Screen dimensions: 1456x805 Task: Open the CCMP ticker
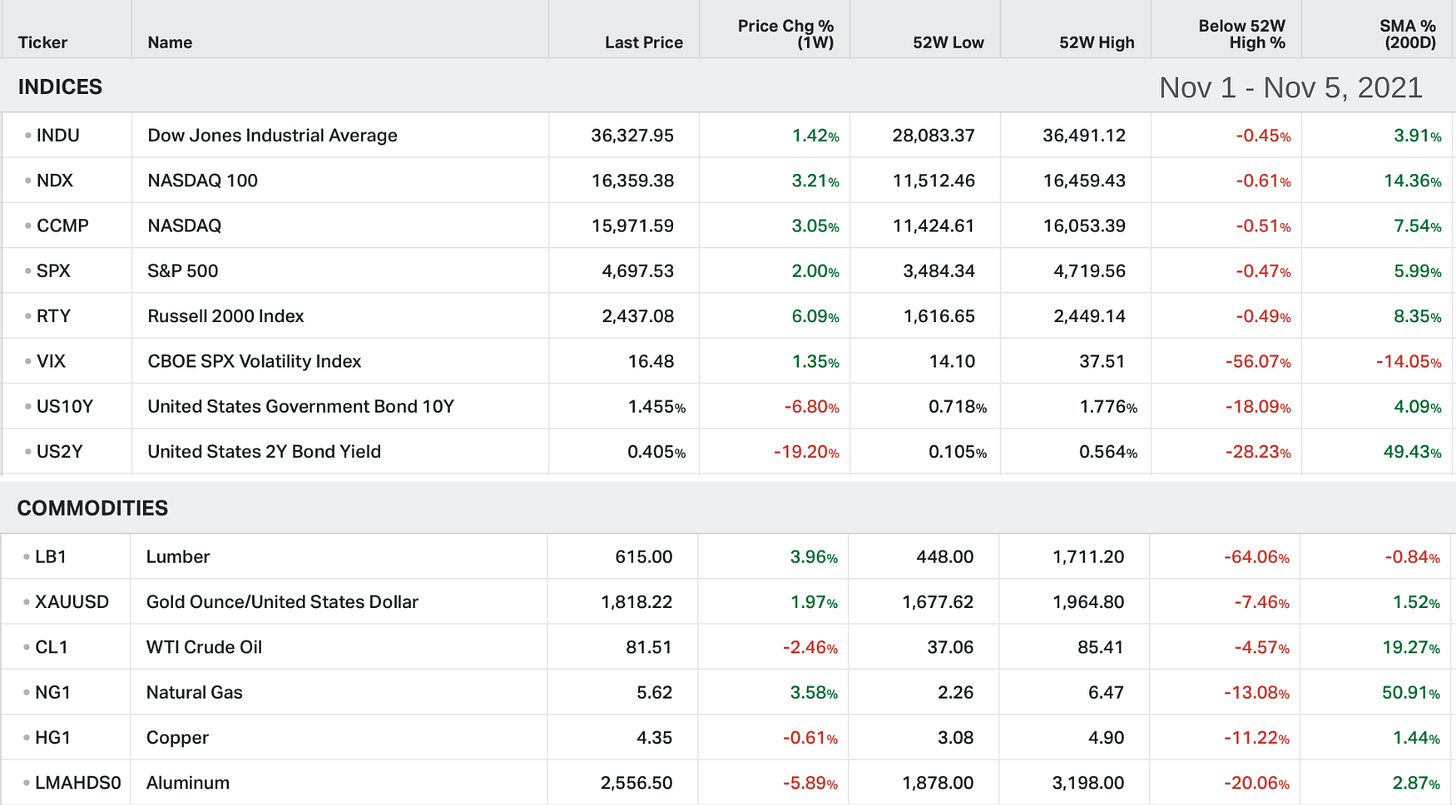point(62,225)
